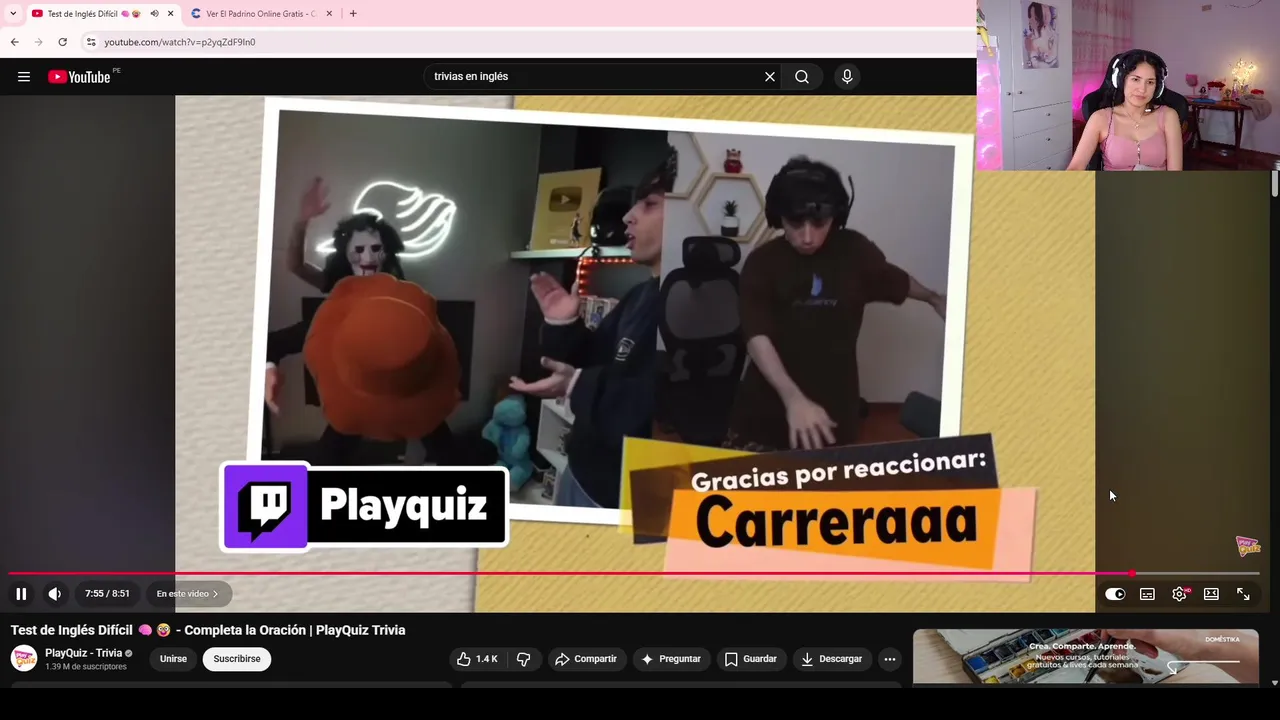Close the 'Ver El Padrino' tab
Screen dimensions: 1280x720
pos(329,14)
